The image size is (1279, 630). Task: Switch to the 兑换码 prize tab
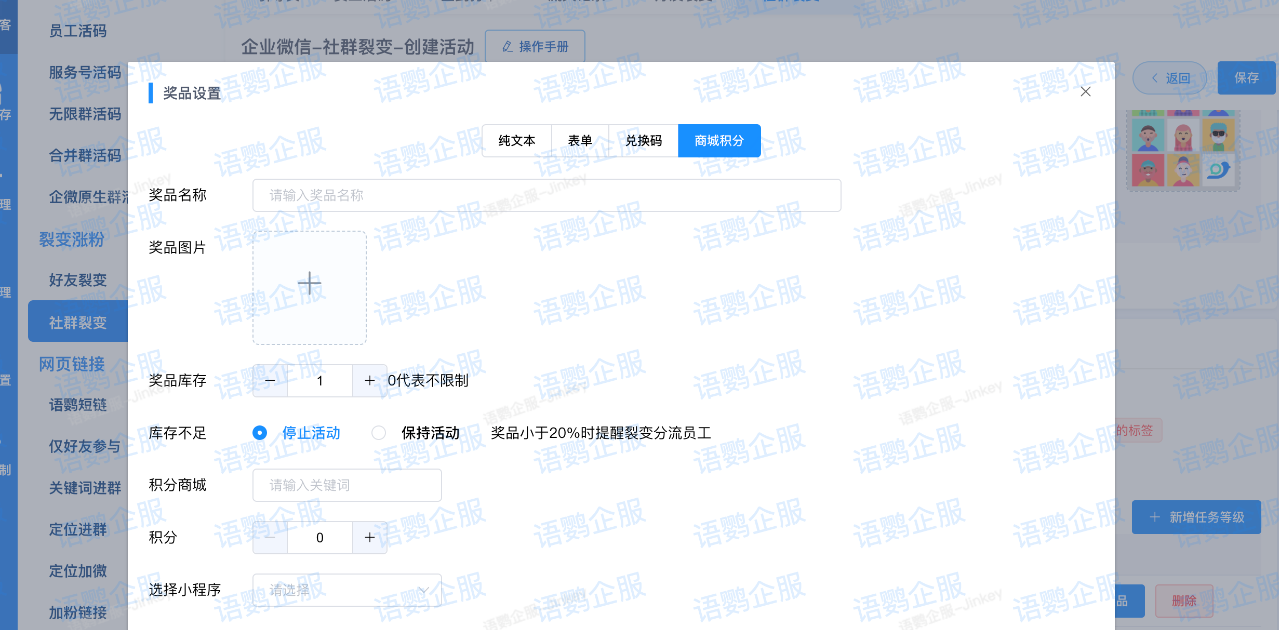[643, 141]
